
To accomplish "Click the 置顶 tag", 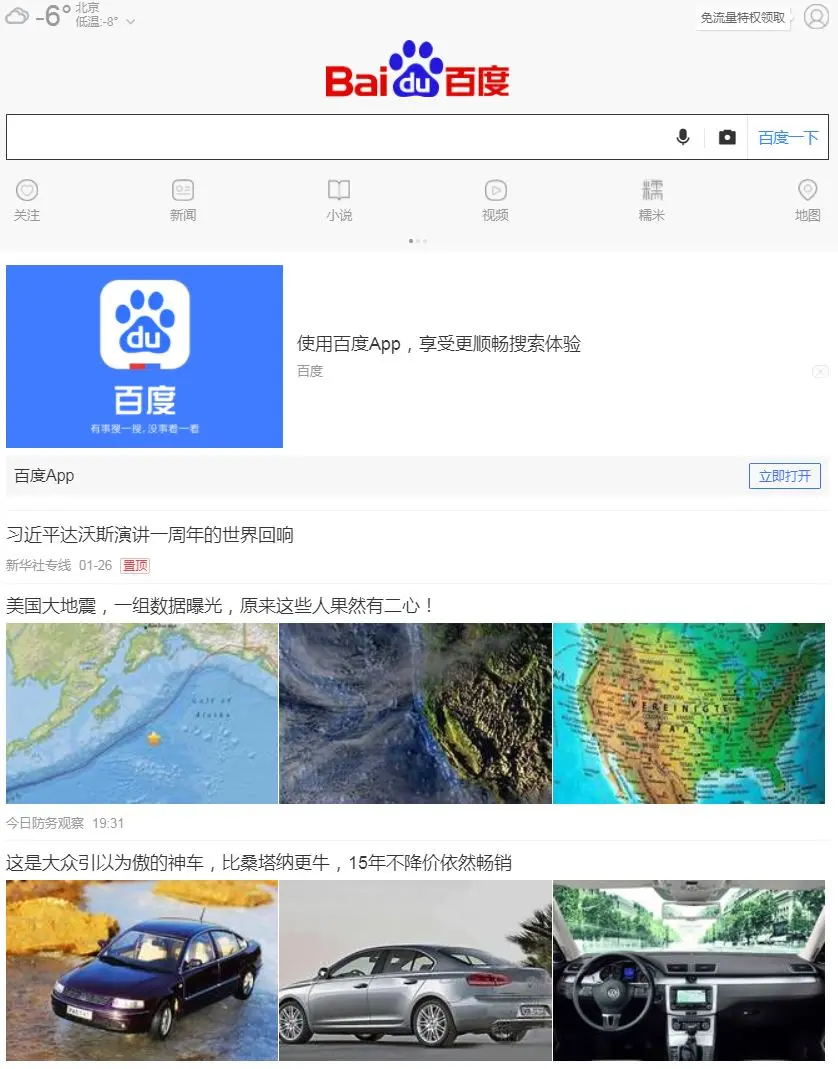I will 135,565.
